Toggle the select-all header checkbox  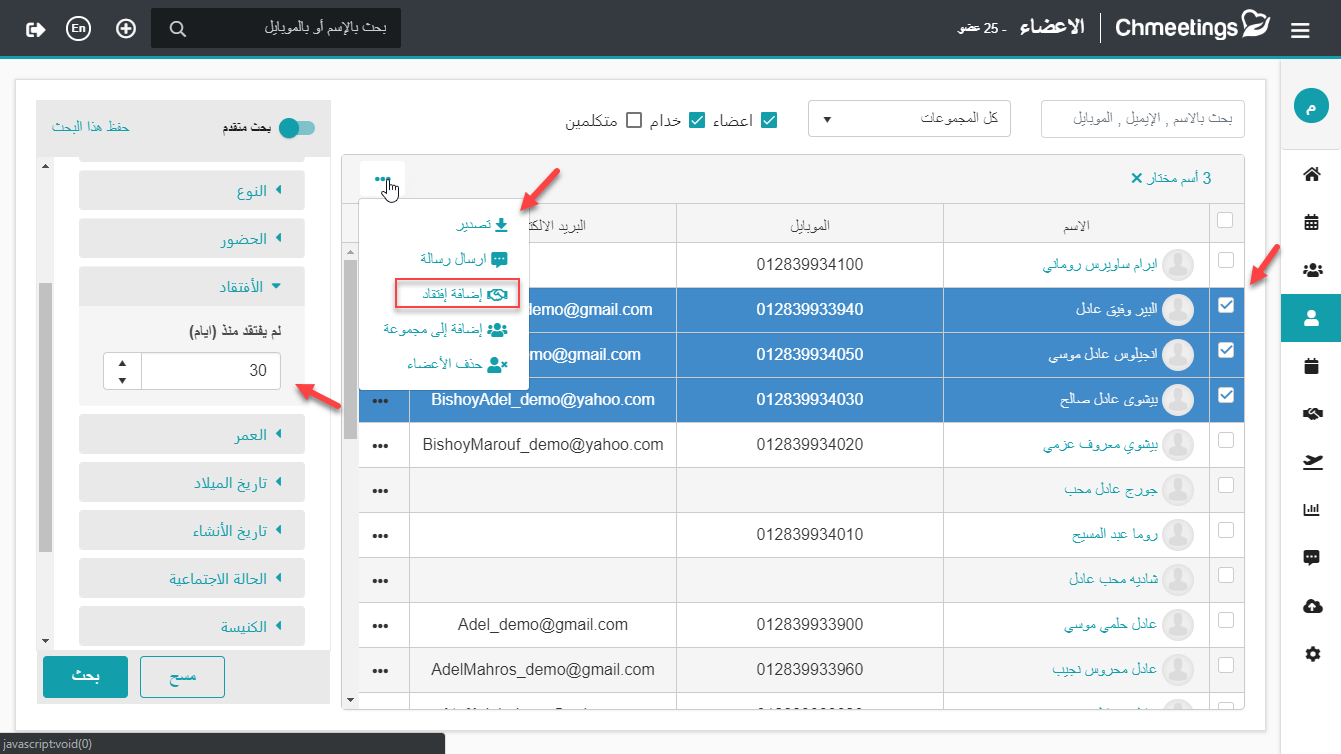coord(1225,220)
